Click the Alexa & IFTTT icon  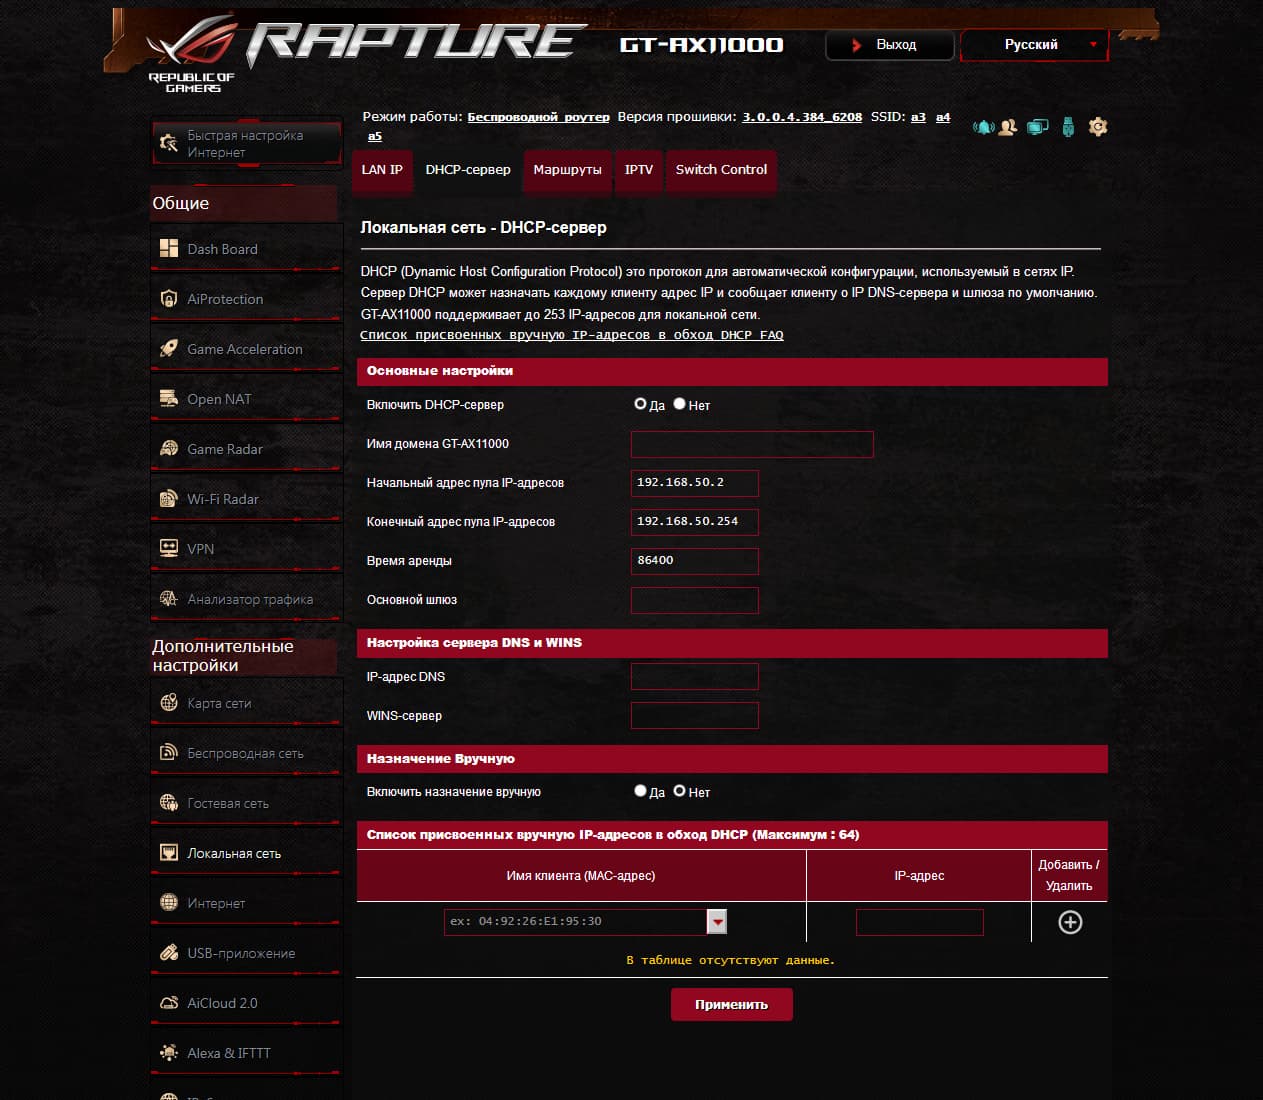click(x=169, y=1053)
